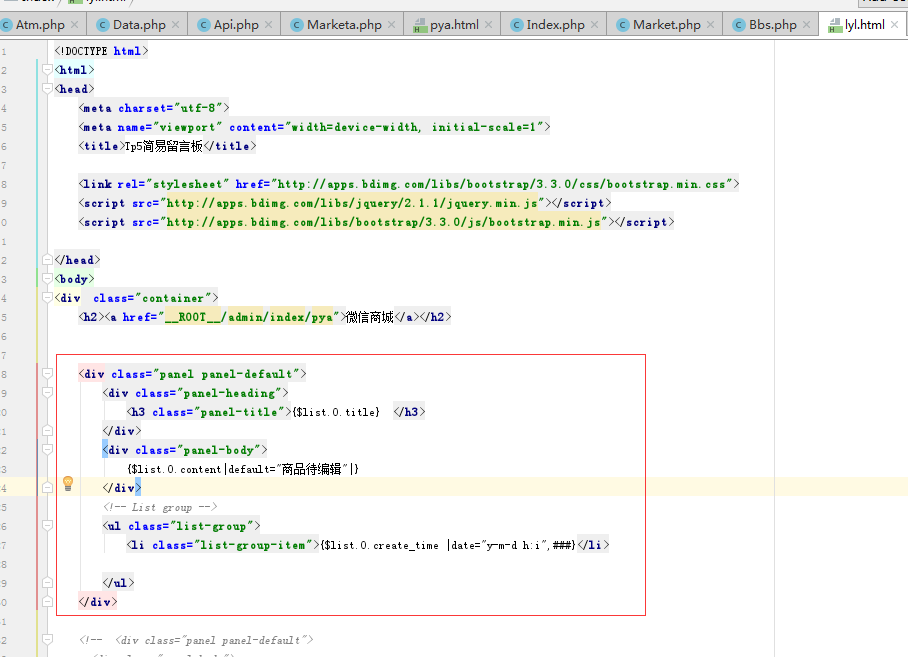Viewport: 908px width, 657px height.
Task: Close the Data.php tab
Action: (x=175, y=25)
